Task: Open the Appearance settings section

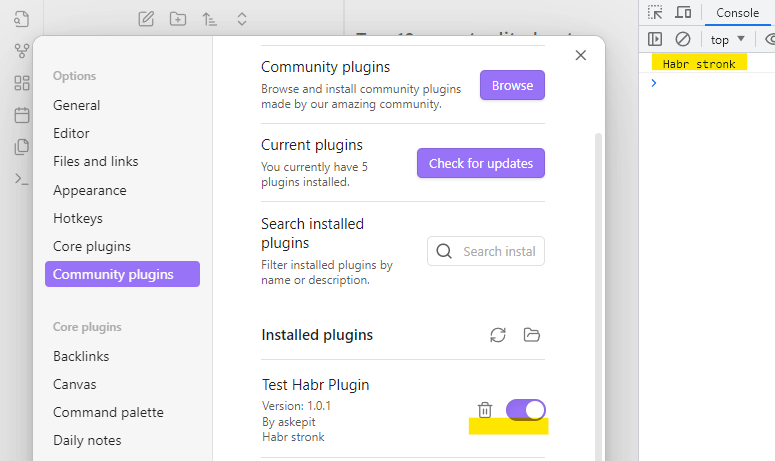Action: (90, 190)
